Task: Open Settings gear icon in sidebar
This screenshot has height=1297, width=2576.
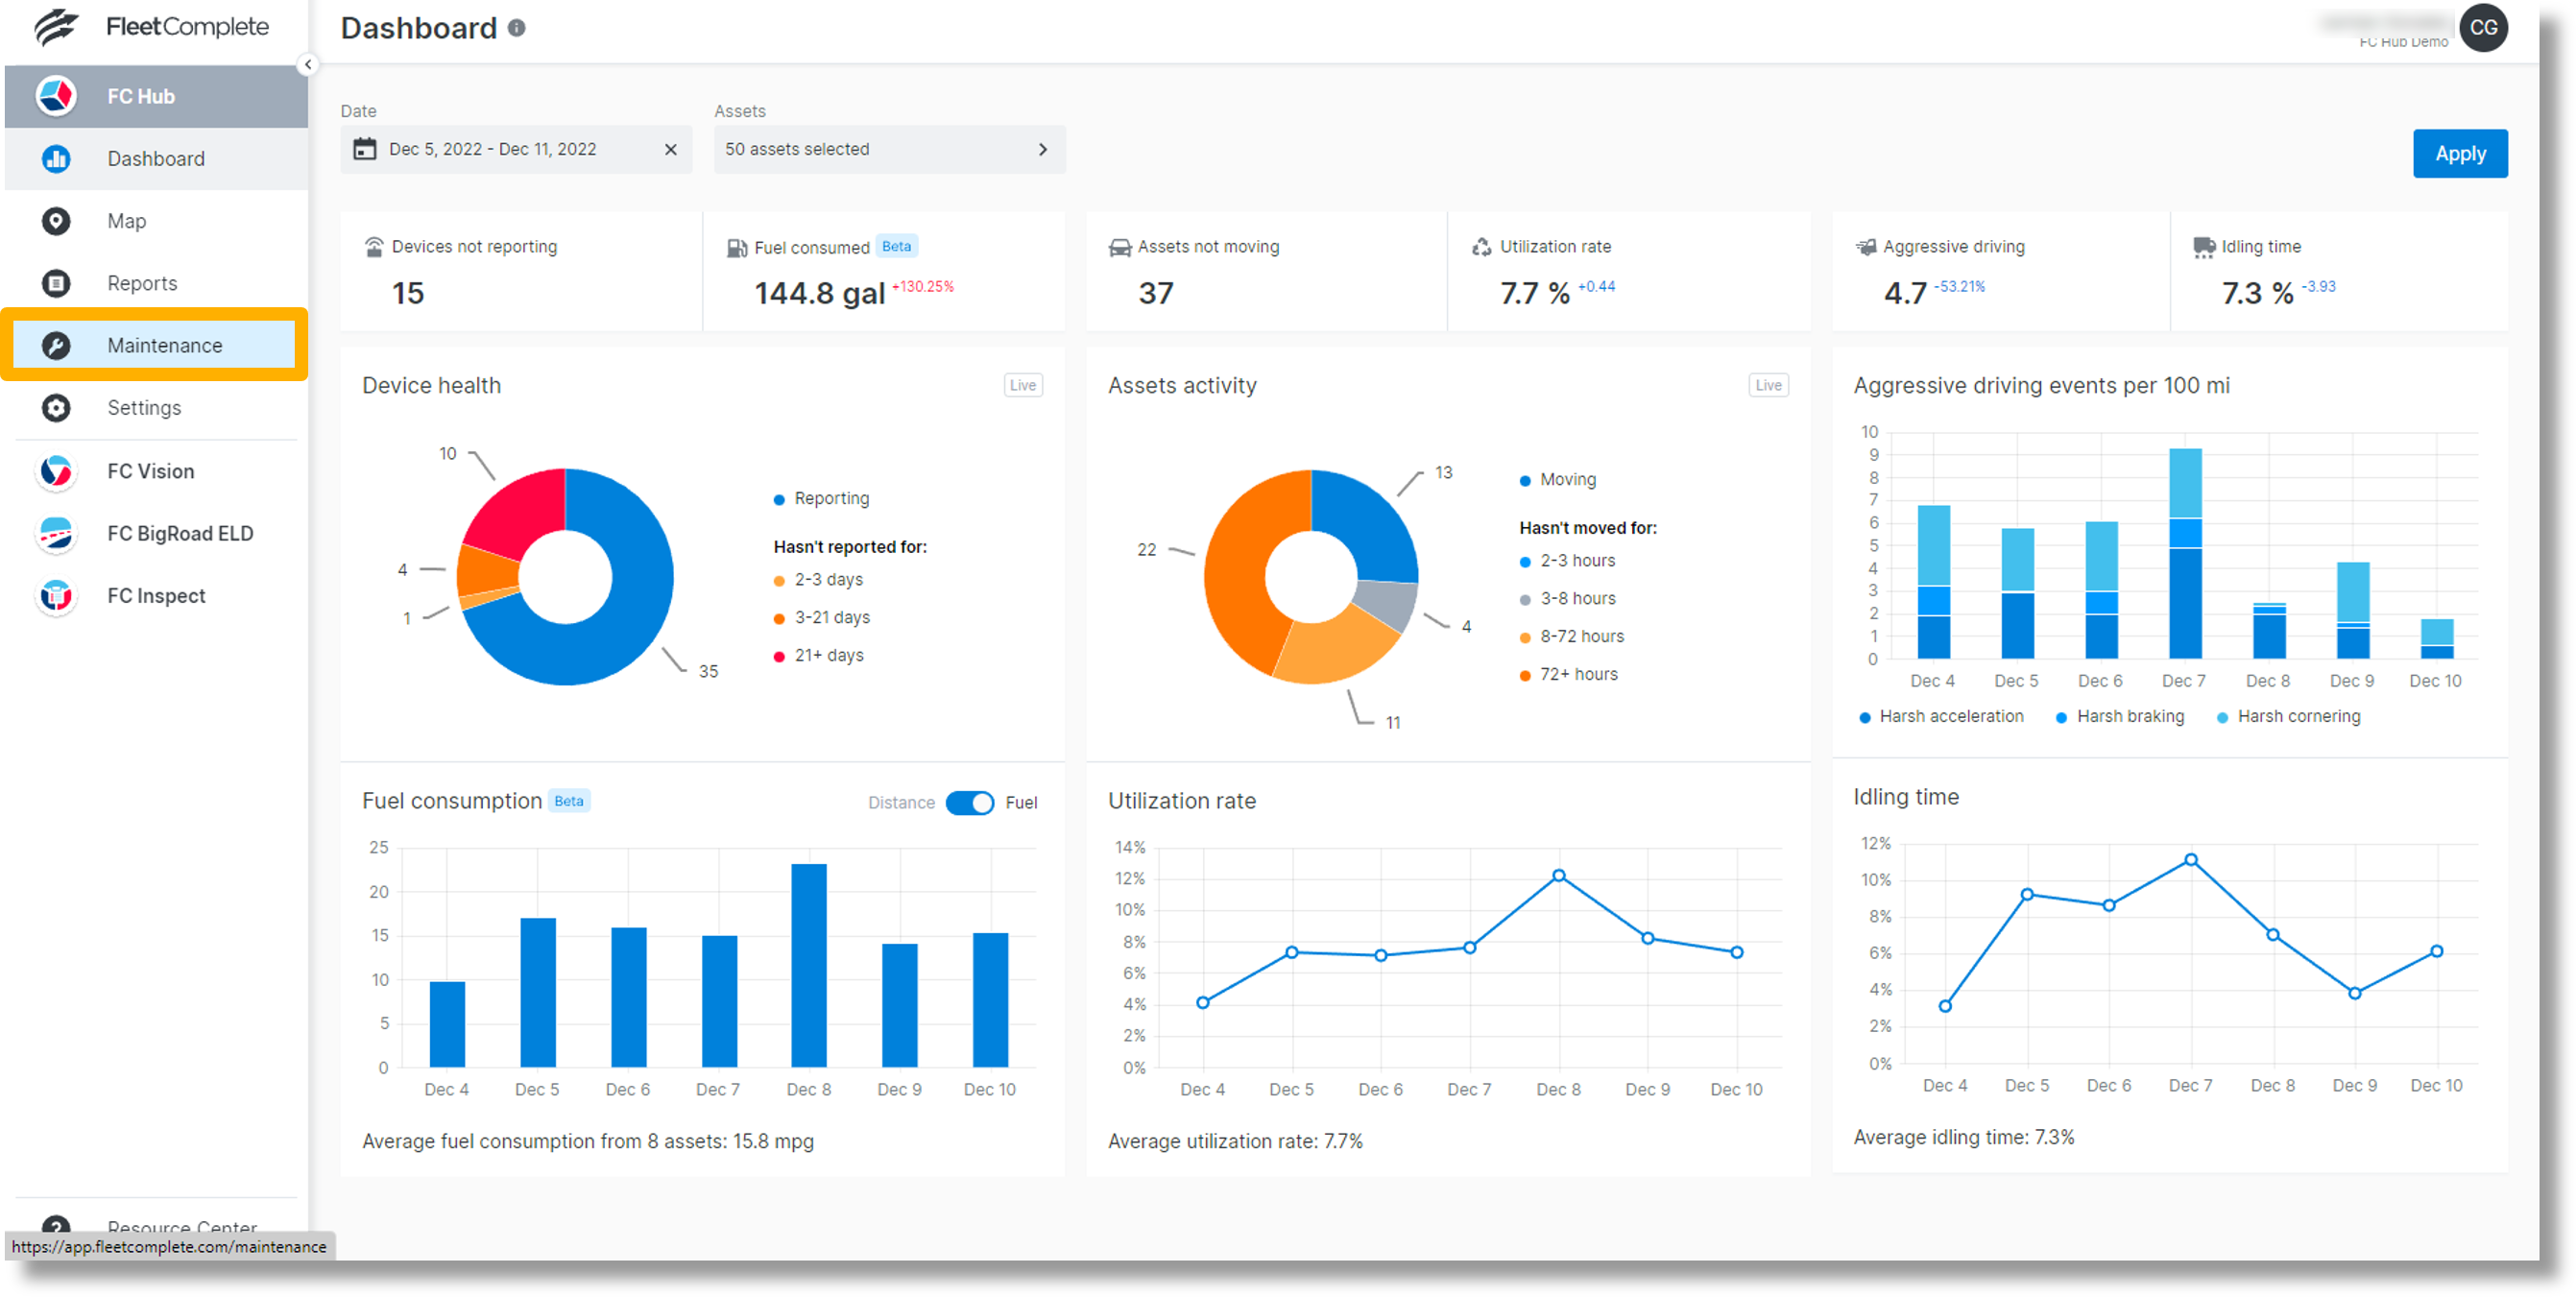Action: pos(56,408)
